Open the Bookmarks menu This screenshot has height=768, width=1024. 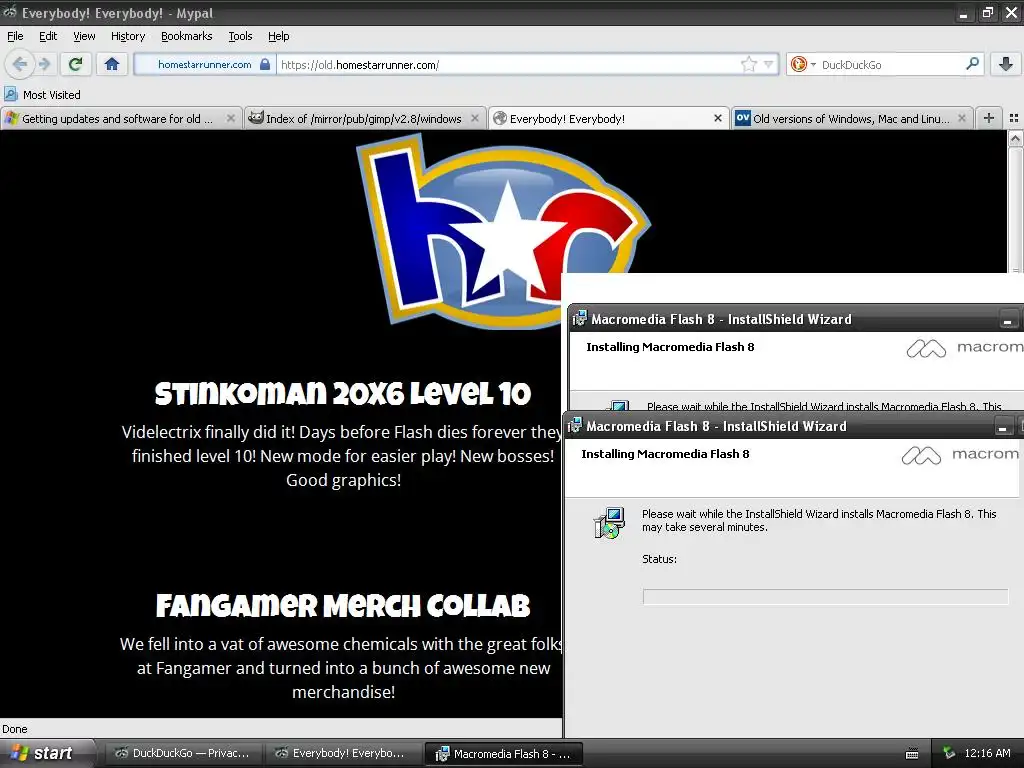[x=187, y=36]
